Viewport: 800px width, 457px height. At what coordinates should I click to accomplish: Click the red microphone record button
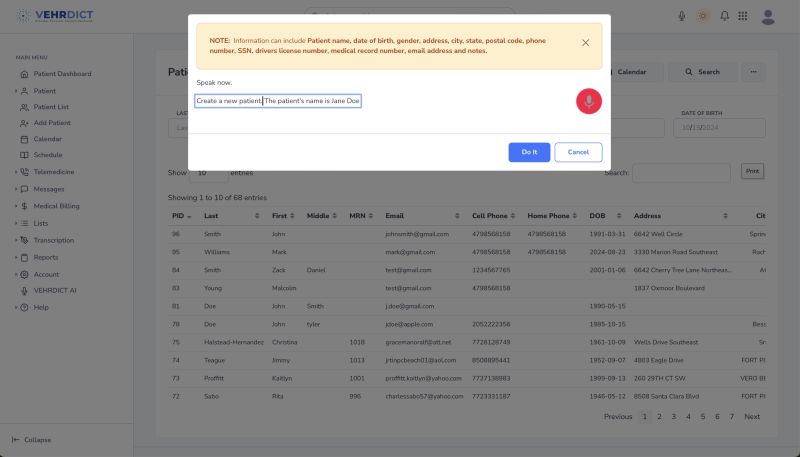(x=589, y=101)
